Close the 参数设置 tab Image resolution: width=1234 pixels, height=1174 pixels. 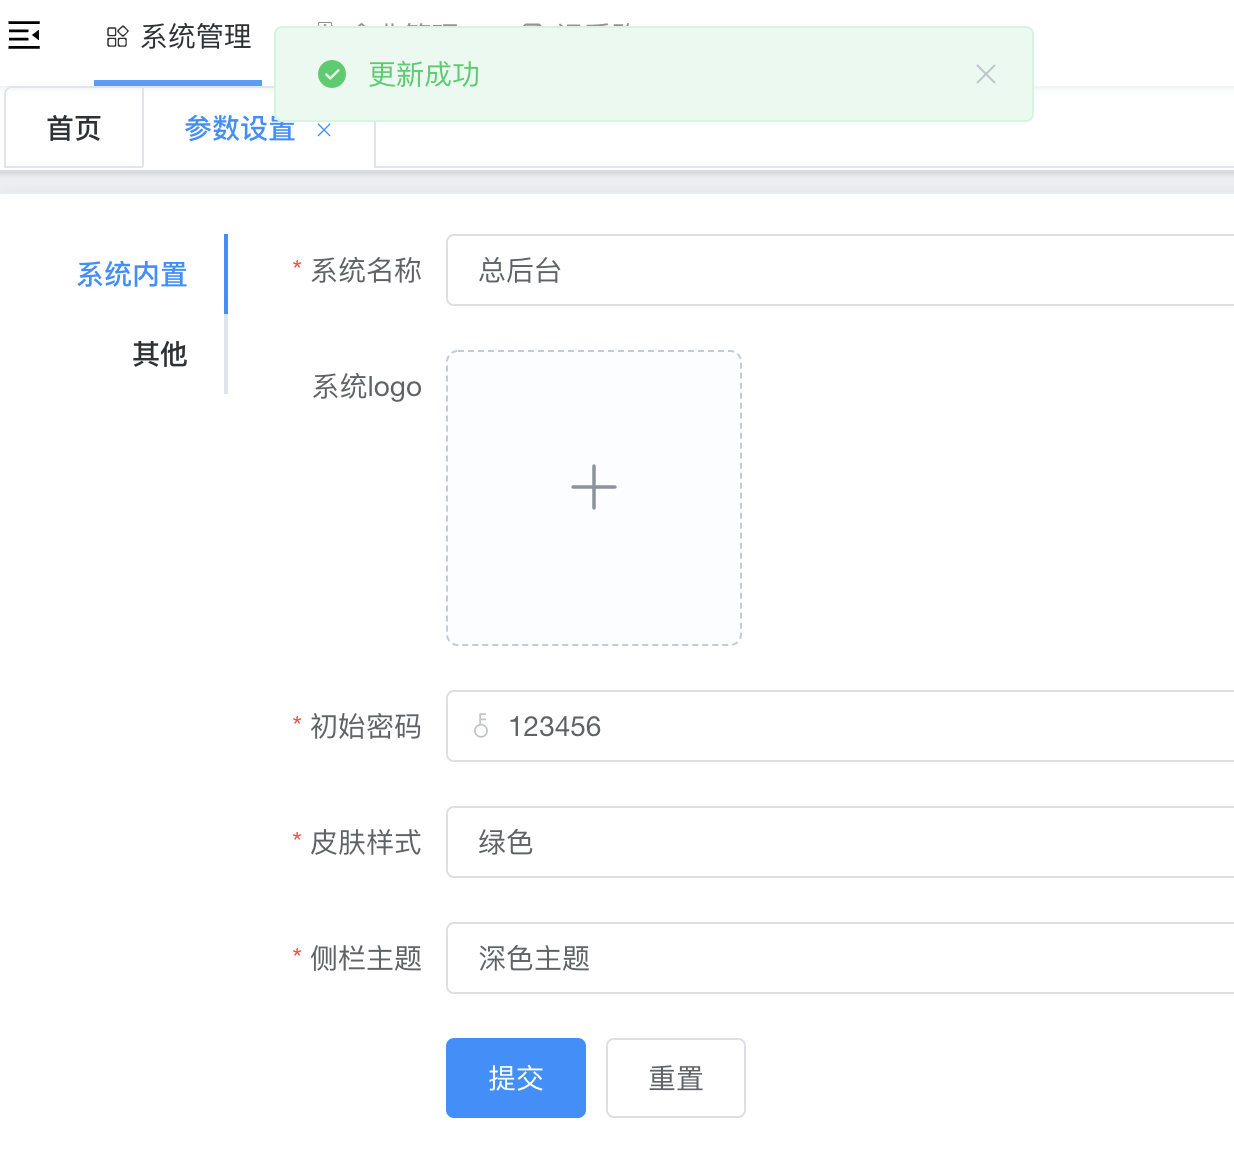pyautogui.click(x=323, y=130)
